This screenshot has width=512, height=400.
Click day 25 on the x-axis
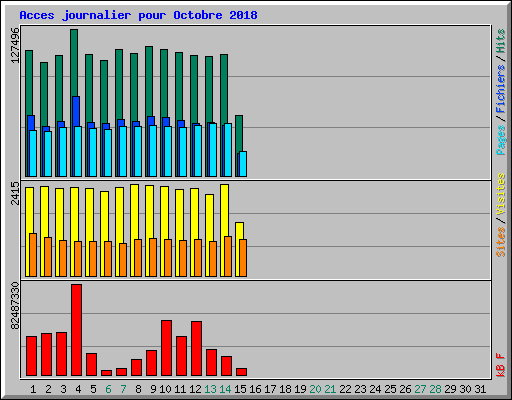coord(390,389)
